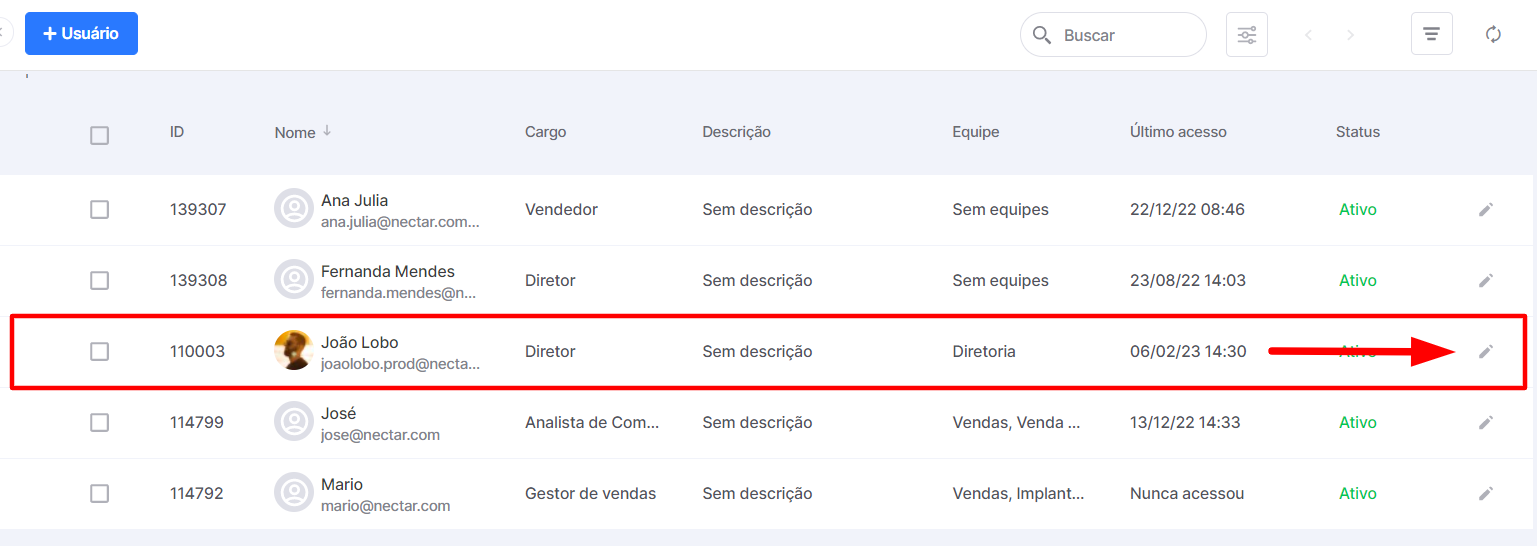Viewport: 1537px width, 546px height.
Task: Open the filter sliders icon beside search
Action: [1247, 35]
